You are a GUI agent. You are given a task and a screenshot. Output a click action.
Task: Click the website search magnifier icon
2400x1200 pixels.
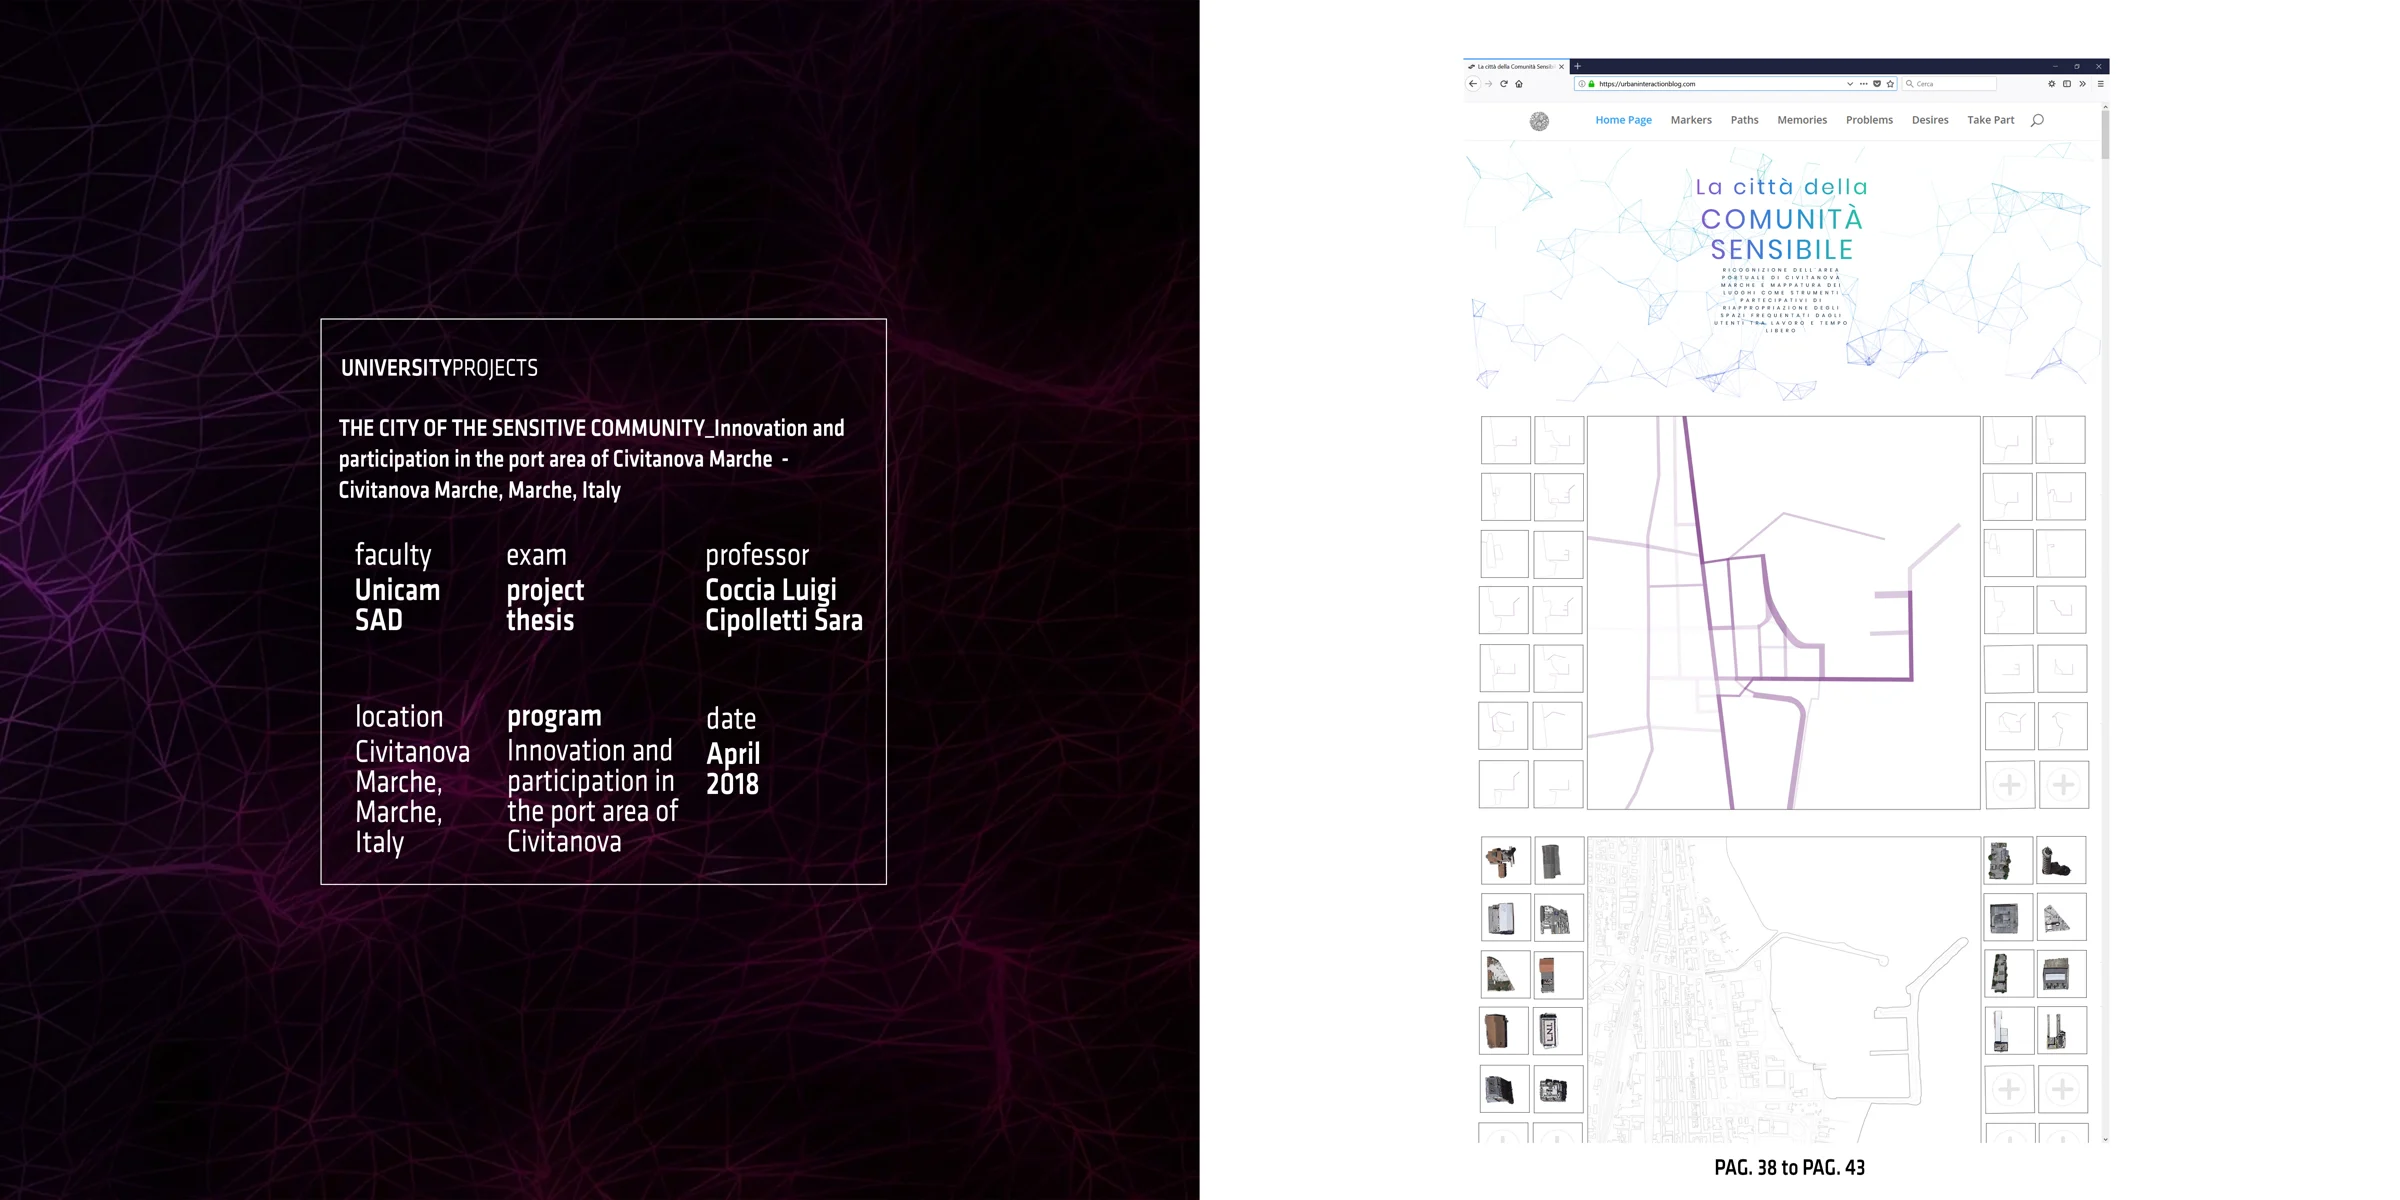[2037, 120]
